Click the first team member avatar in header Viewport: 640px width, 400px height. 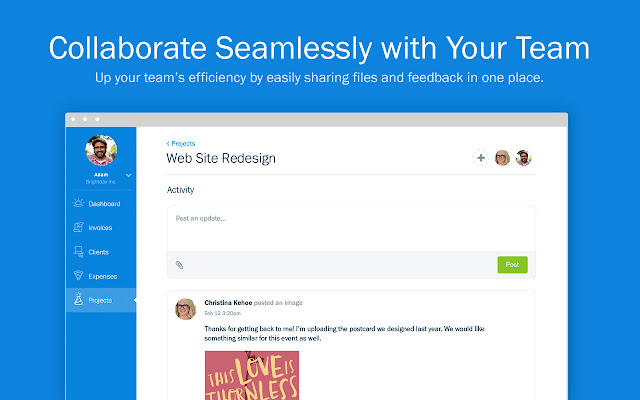pyautogui.click(x=503, y=158)
